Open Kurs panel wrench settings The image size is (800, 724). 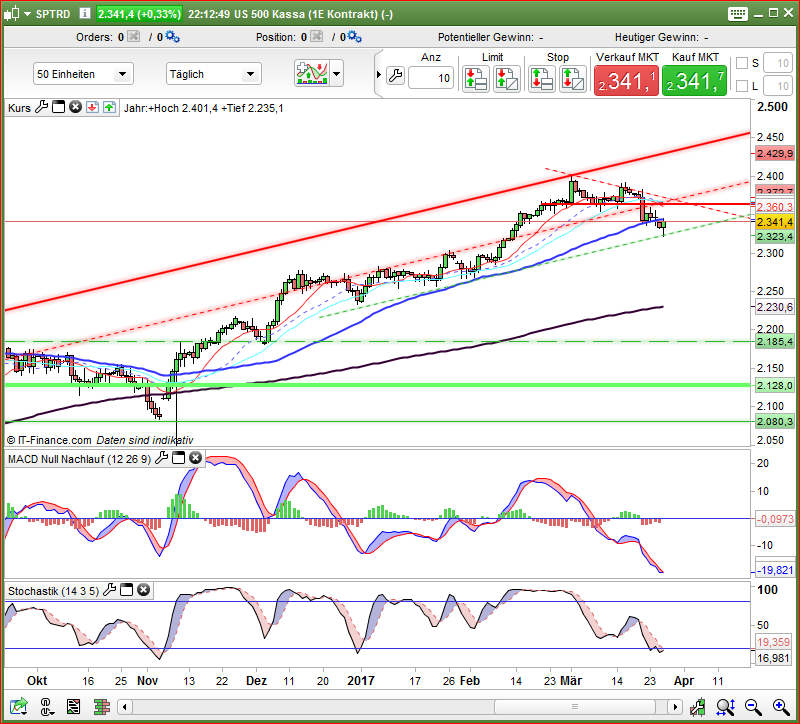(41, 107)
